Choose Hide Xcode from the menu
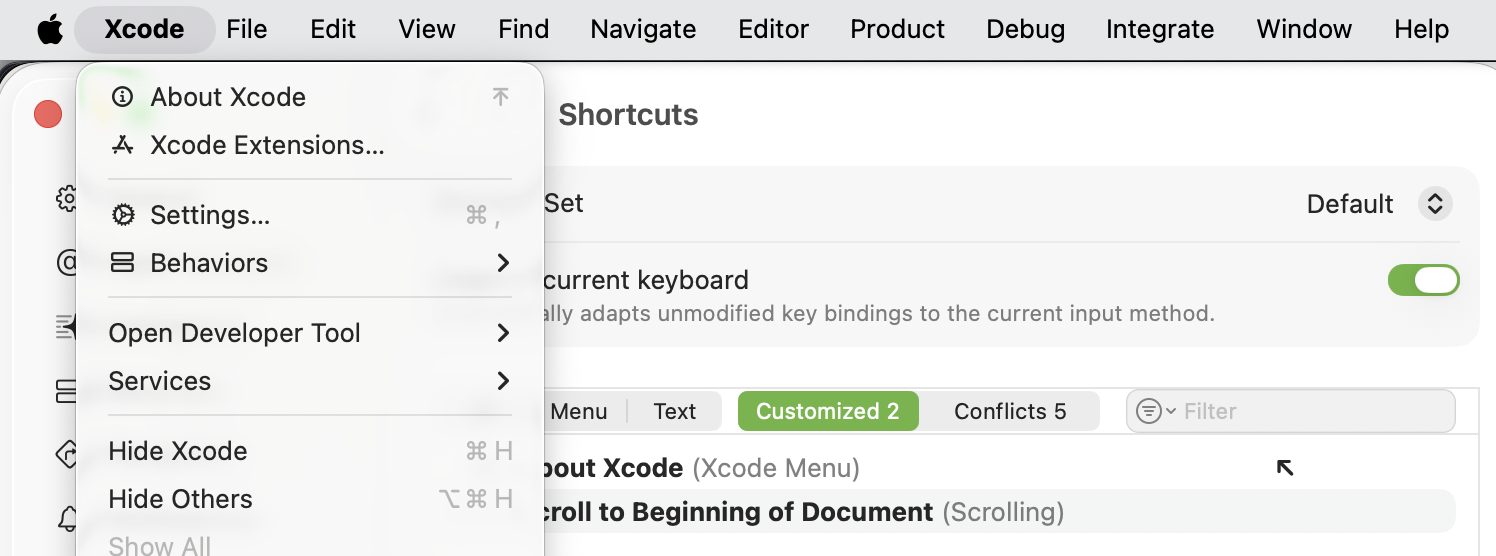The image size is (1496, 556). 178,451
